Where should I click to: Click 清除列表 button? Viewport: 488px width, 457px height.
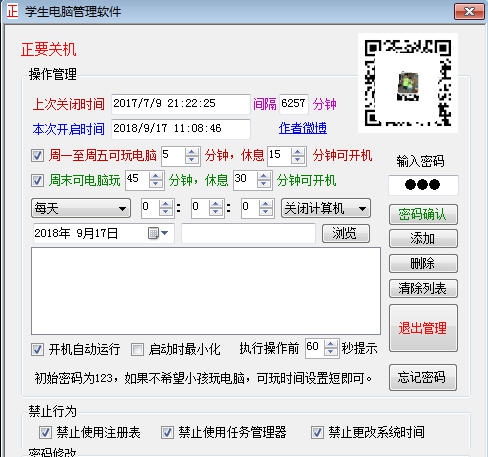point(423,288)
